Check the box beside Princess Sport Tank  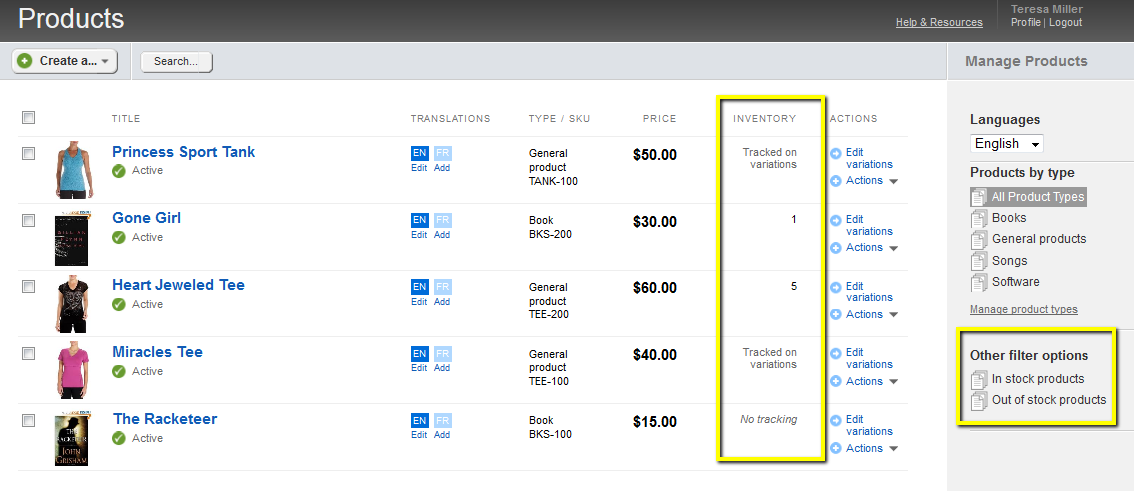coord(29,153)
